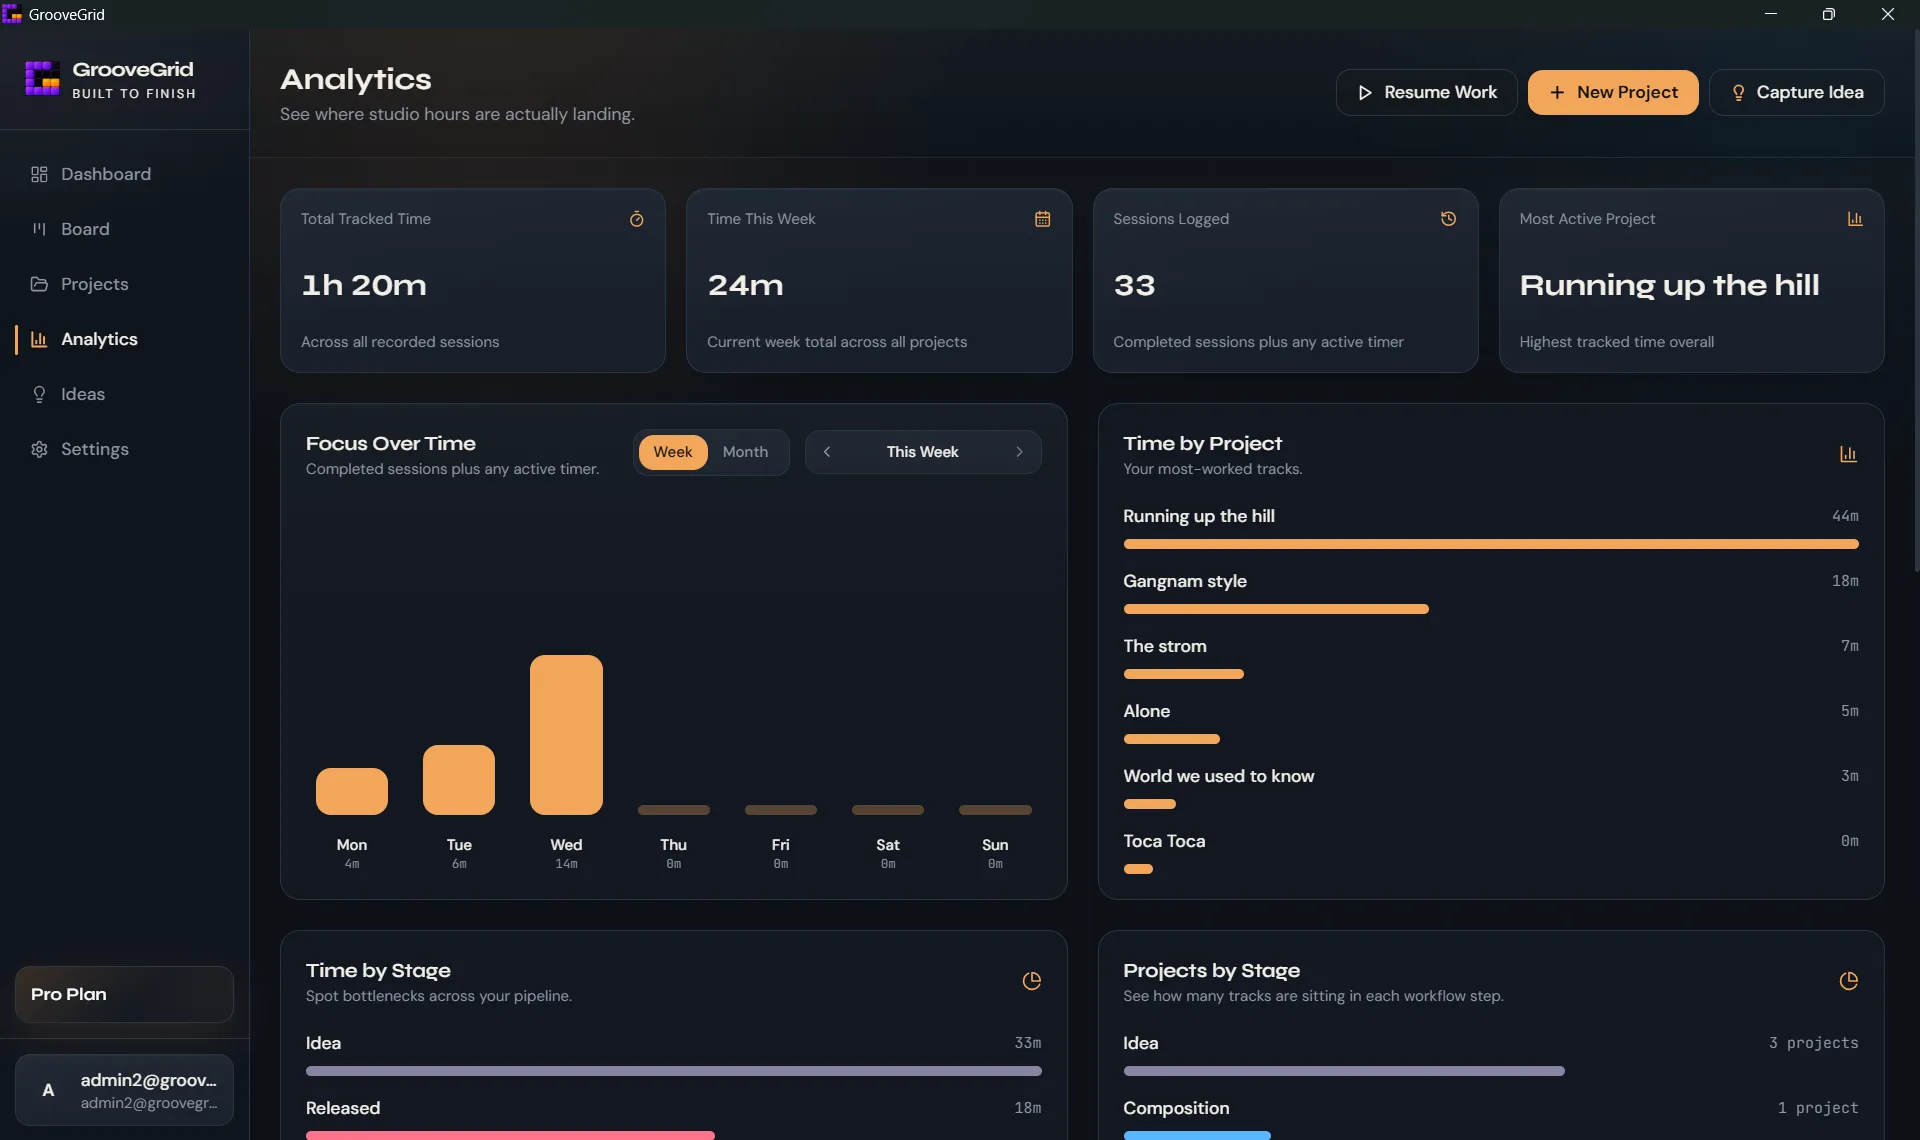Click the Board columns icon
The image size is (1920, 1140).
[39, 229]
